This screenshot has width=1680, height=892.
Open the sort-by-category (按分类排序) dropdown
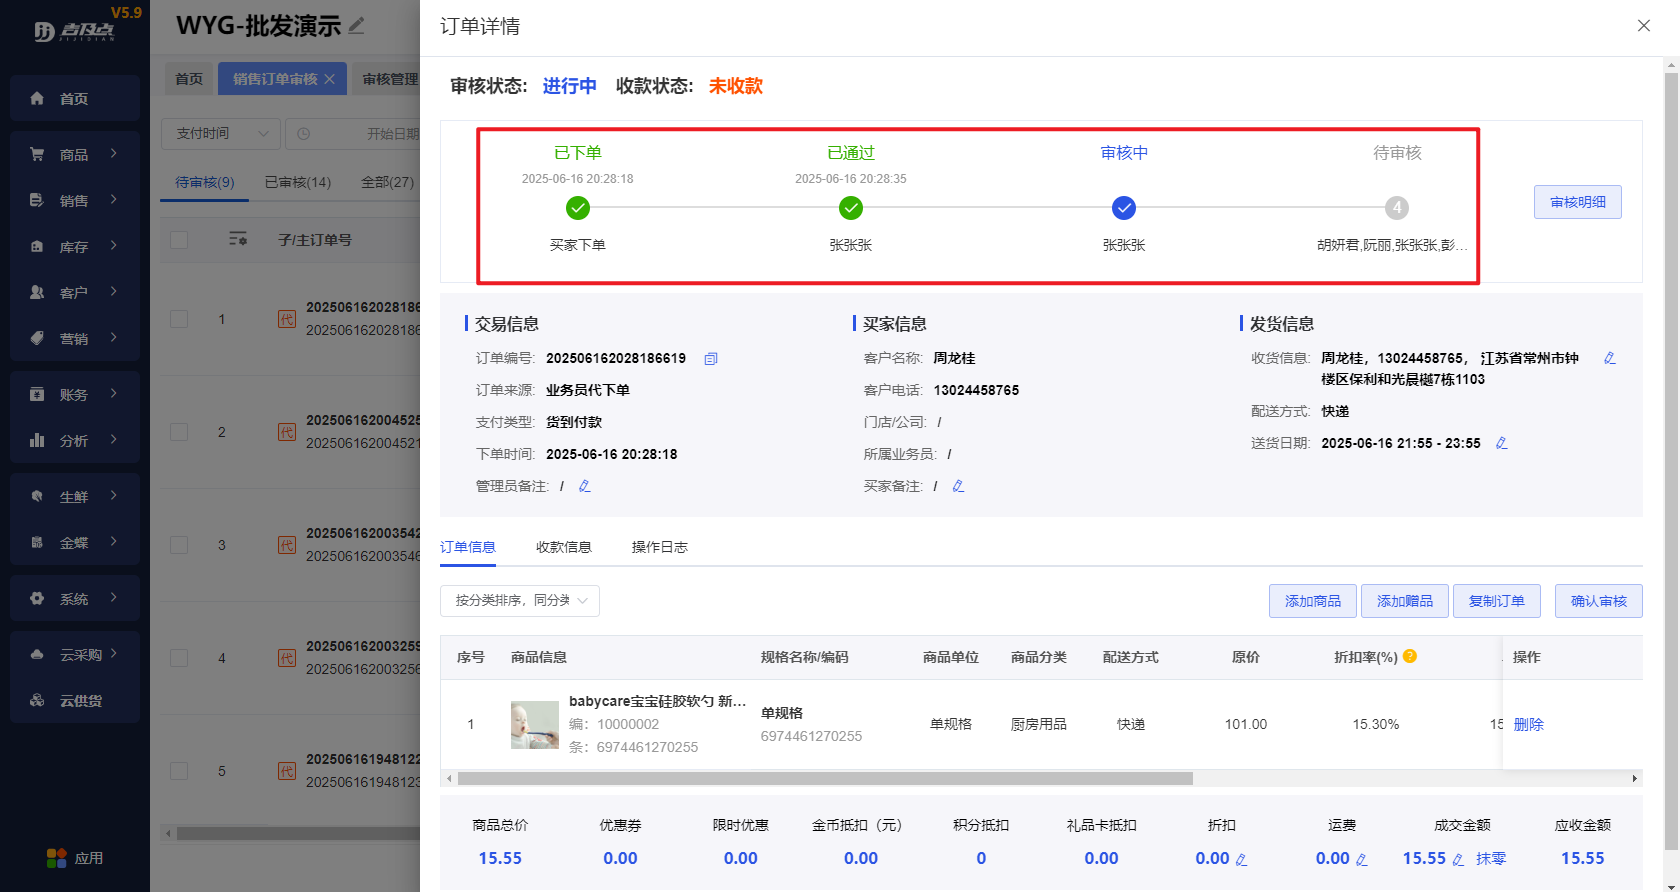tap(519, 601)
